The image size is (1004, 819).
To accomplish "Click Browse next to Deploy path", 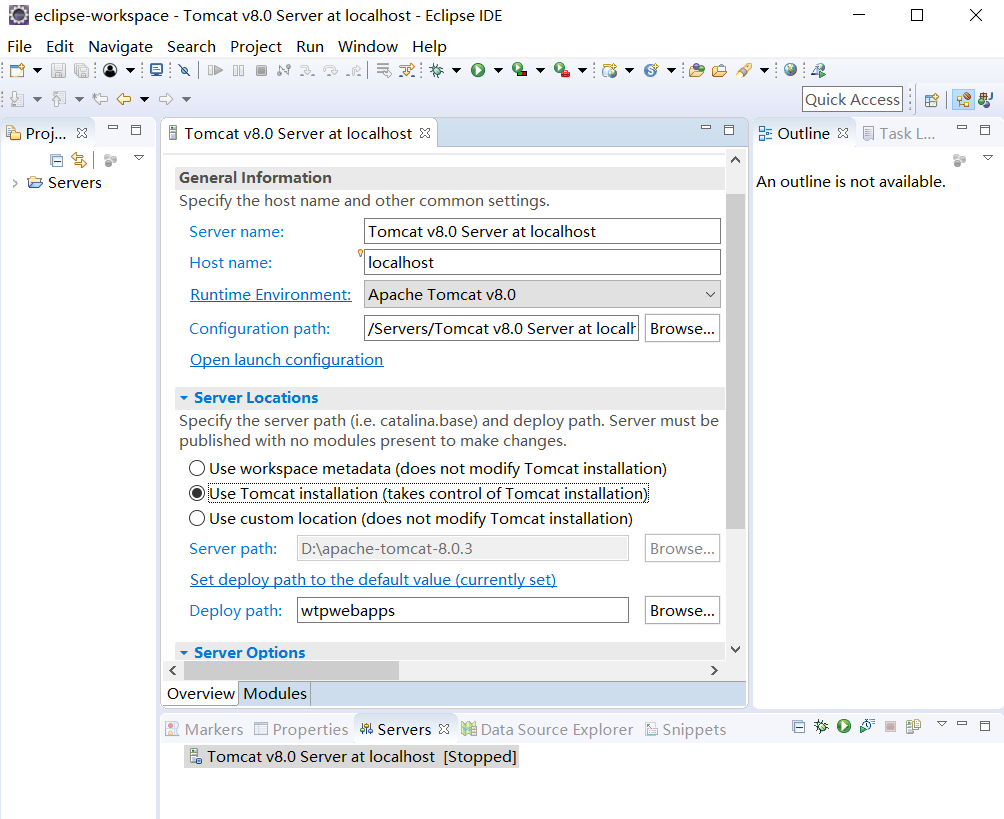I will point(682,611).
